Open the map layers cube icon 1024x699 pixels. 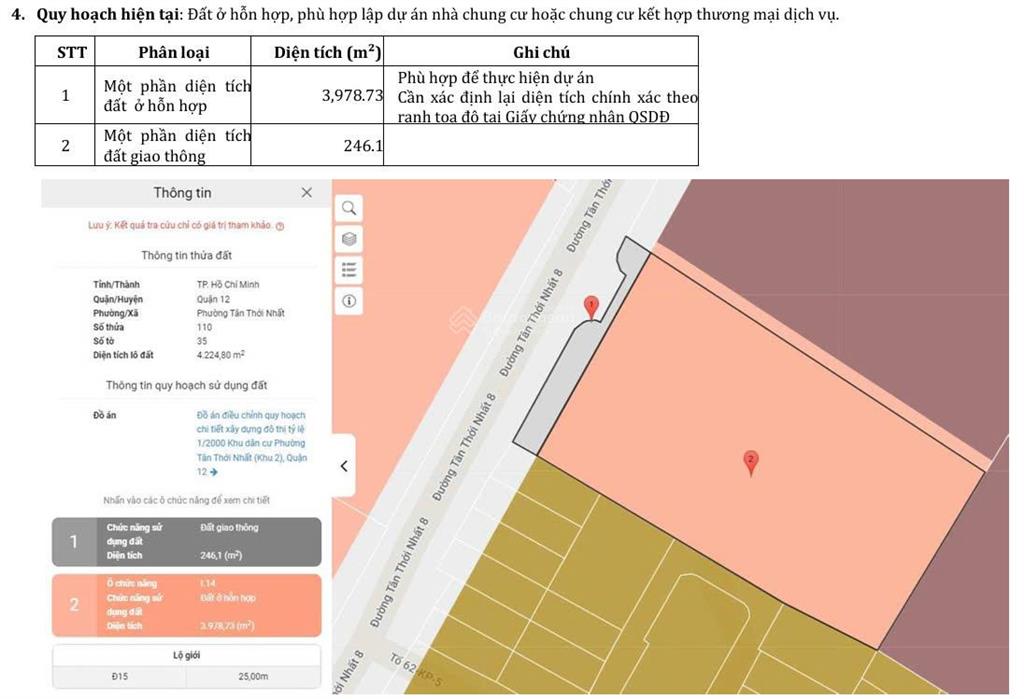pyautogui.click(x=349, y=239)
